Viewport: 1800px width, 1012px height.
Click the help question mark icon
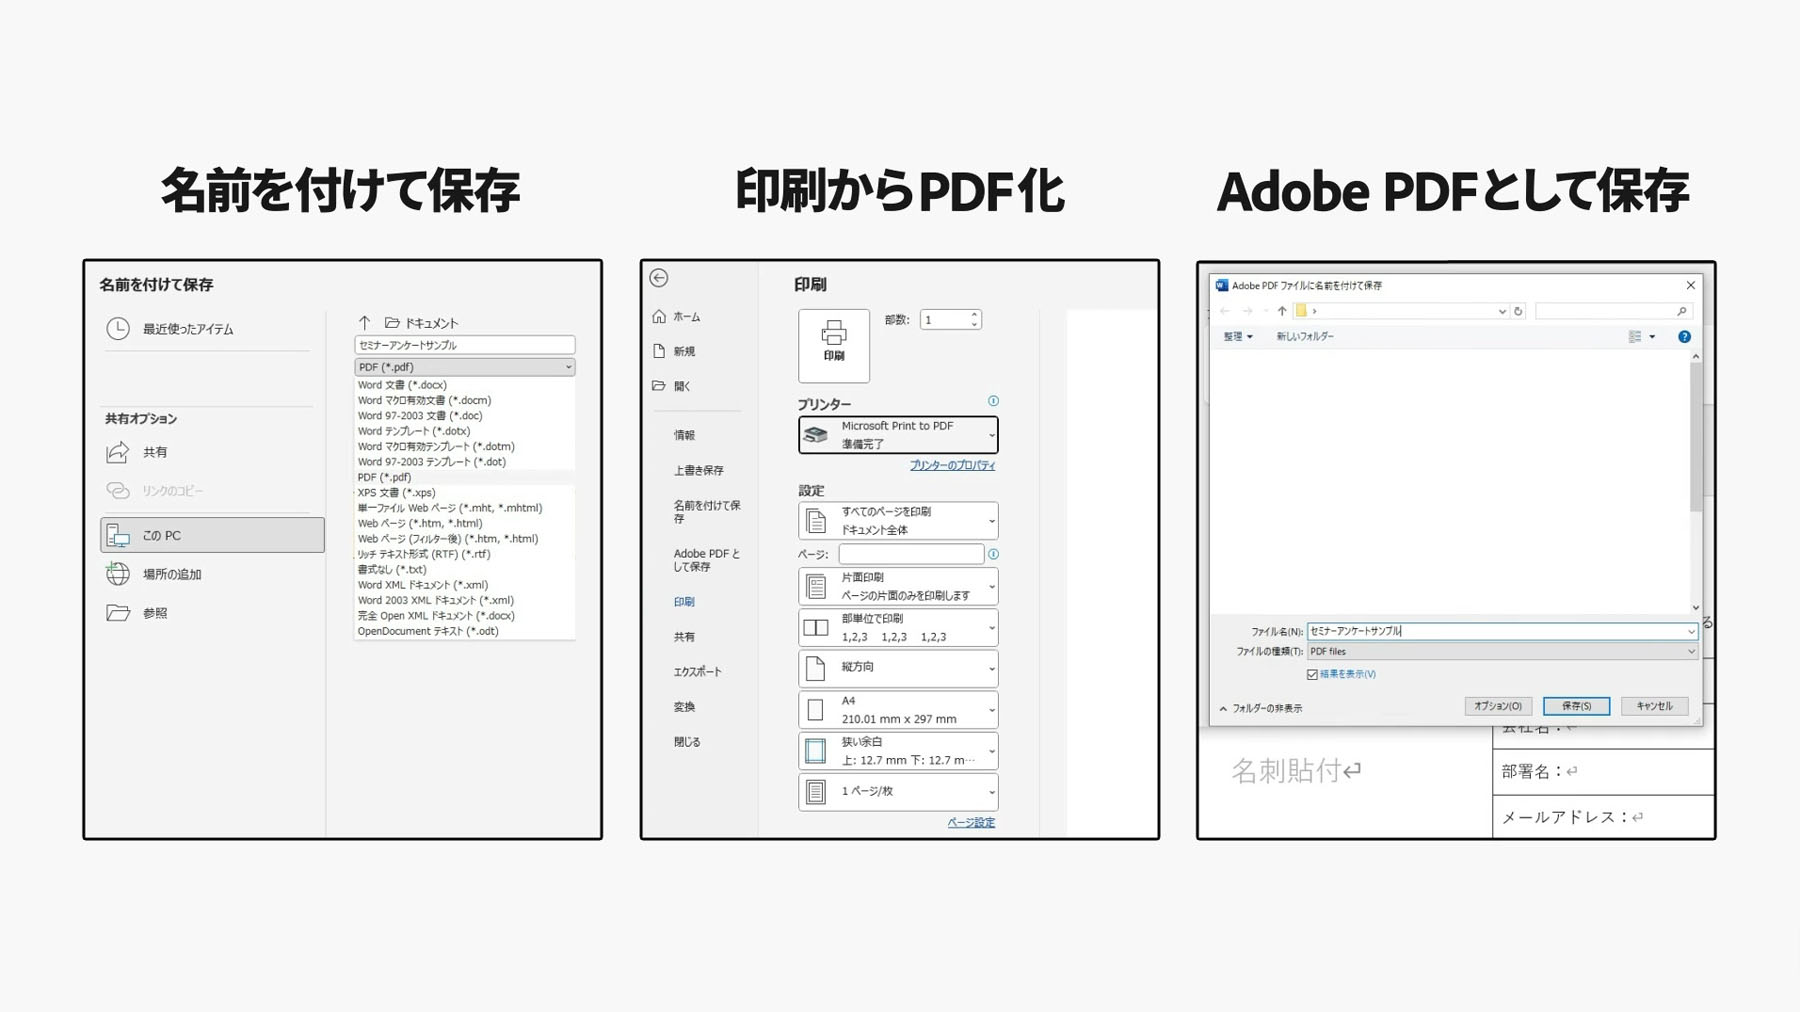(1684, 337)
